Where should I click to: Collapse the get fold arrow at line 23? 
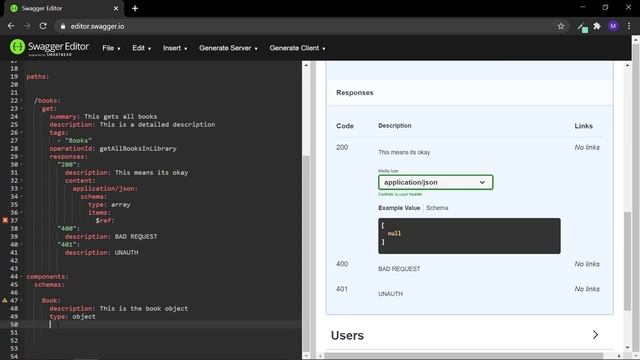[x=22, y=109]
